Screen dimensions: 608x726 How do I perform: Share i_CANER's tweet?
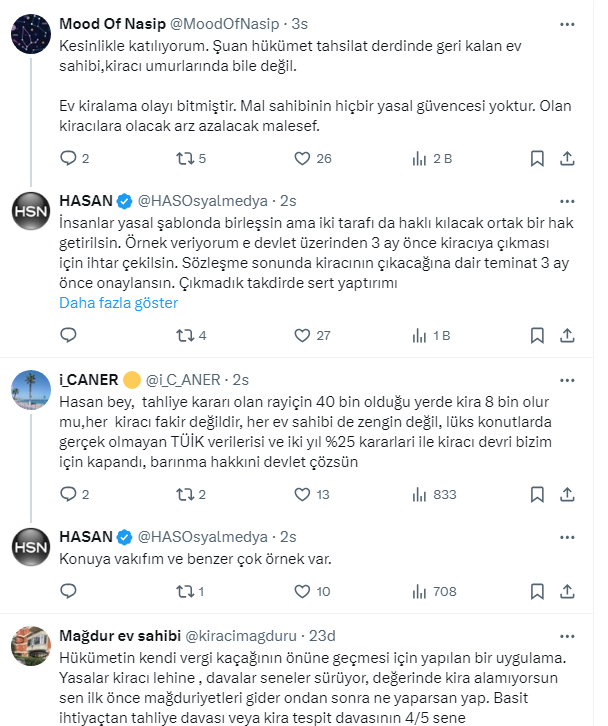566,494
